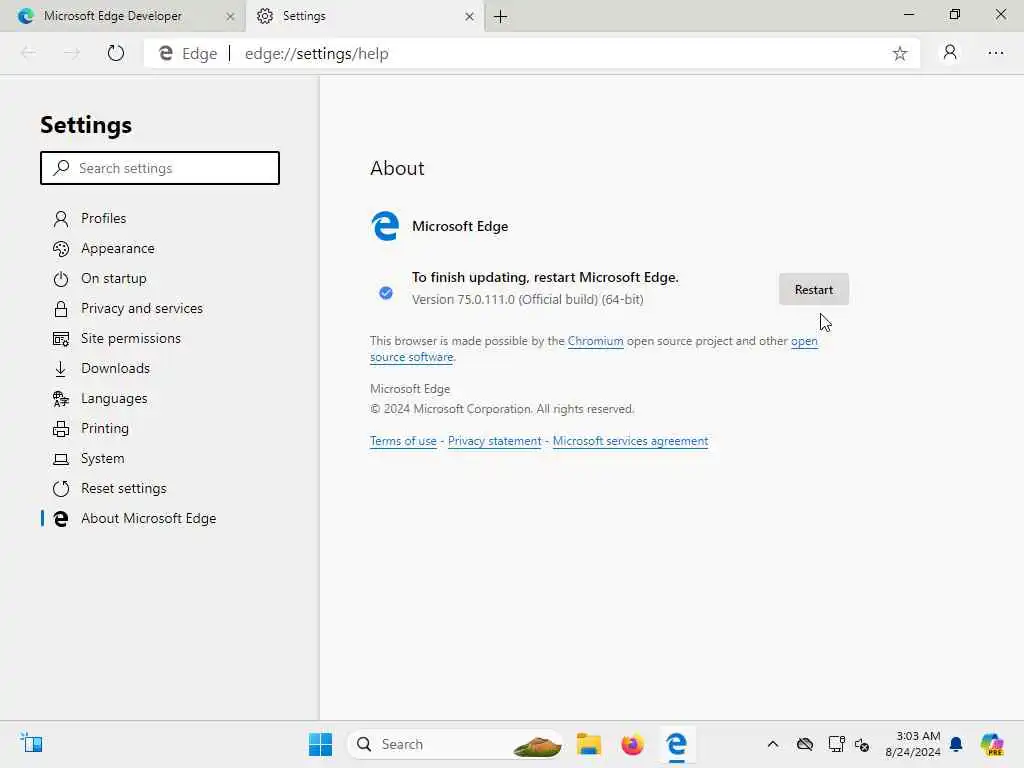The image size is (1024, 768).
Task: Click the Microsoft Edge logo in About section
Action: (x=385, y=226)
